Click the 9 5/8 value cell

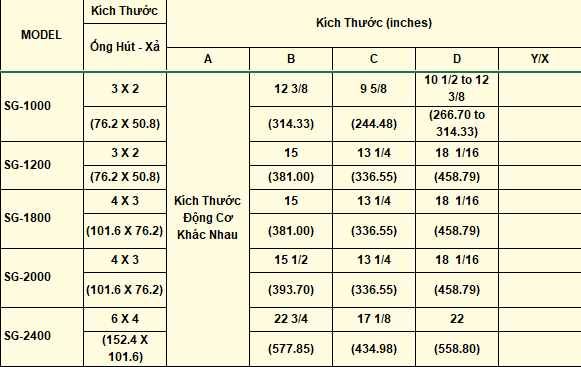[x=374, y=89]
